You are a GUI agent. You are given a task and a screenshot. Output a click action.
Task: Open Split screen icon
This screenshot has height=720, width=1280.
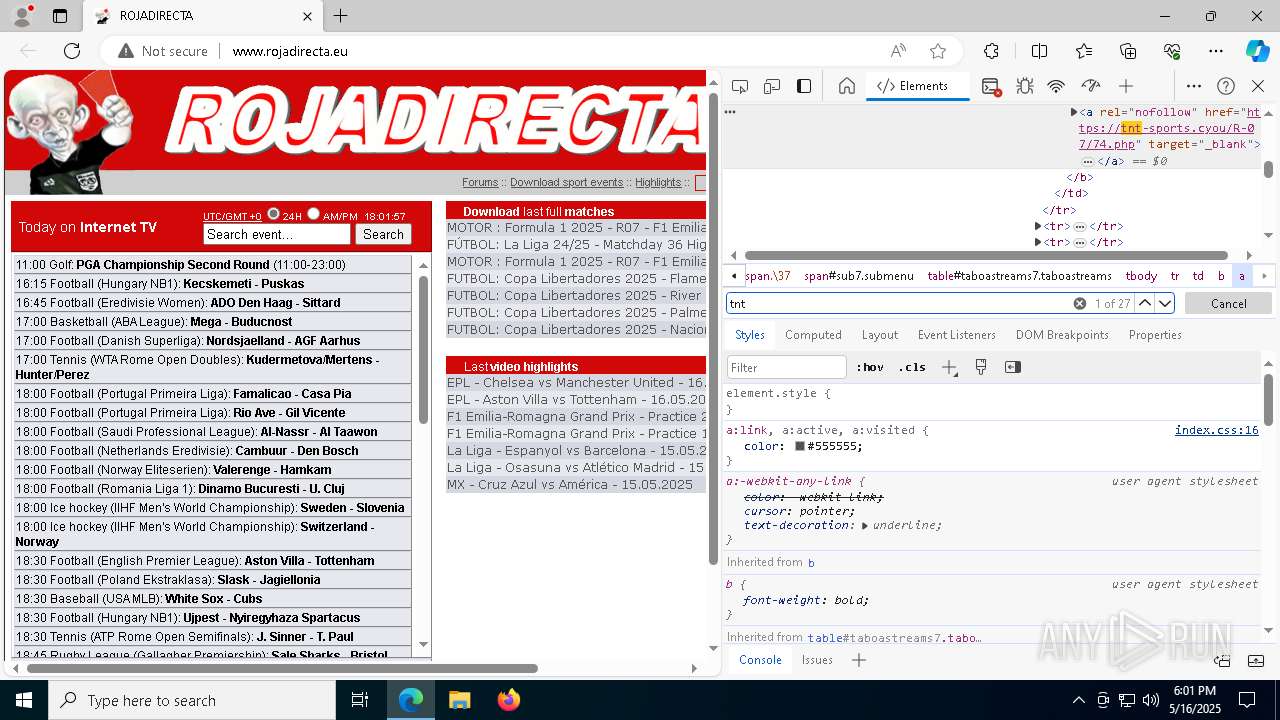click(x=1039, y=51)
